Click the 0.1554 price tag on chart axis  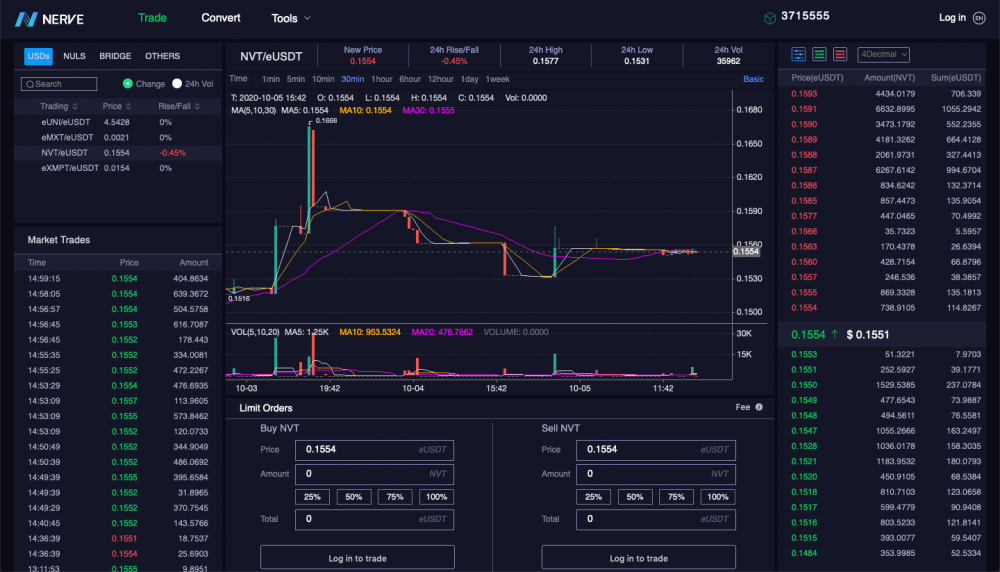point(746,252)
